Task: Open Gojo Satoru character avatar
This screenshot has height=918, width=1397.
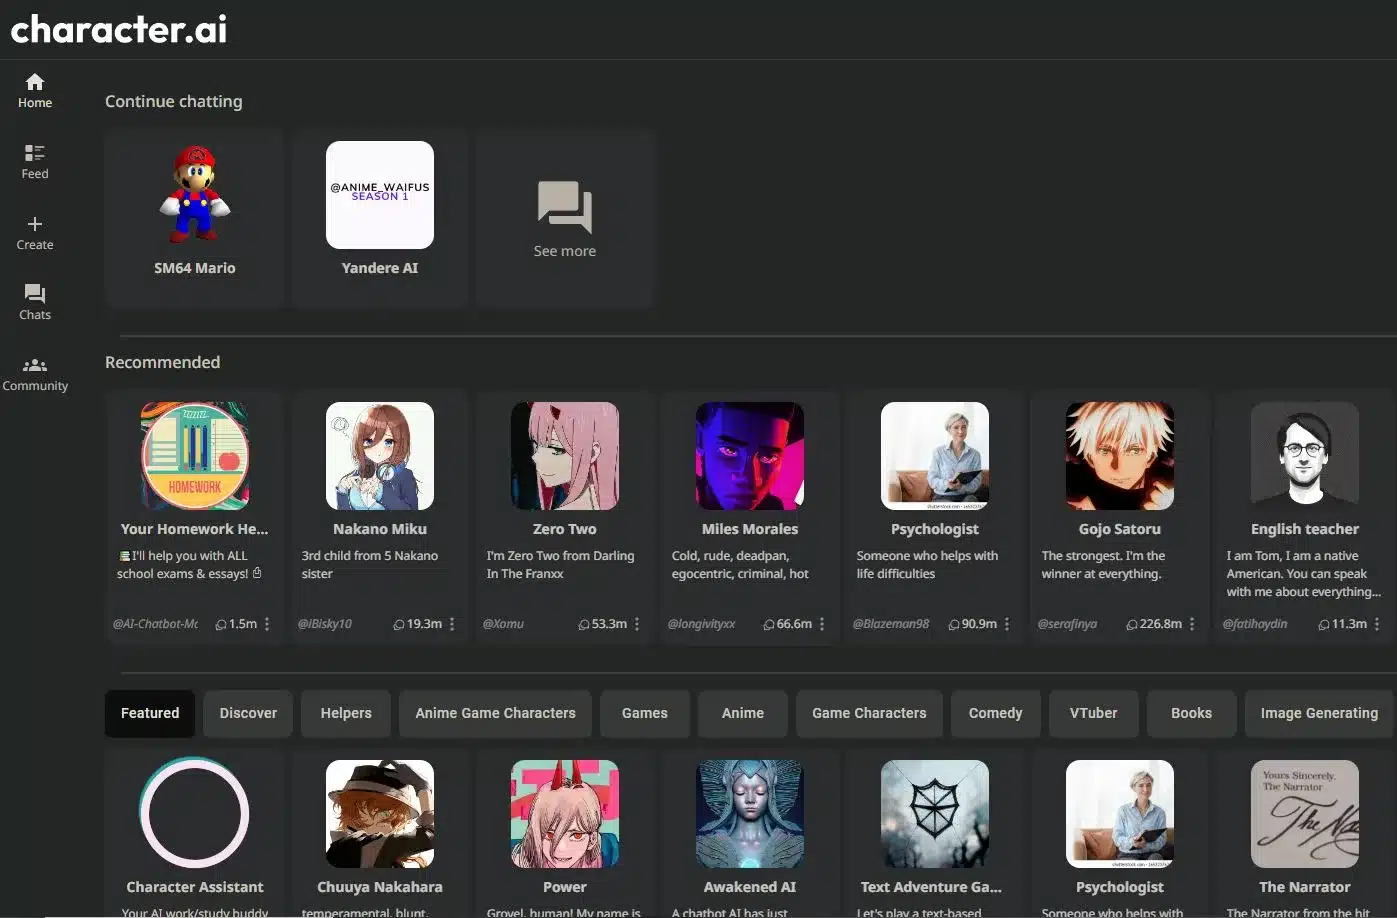Action: [1120, 456]
